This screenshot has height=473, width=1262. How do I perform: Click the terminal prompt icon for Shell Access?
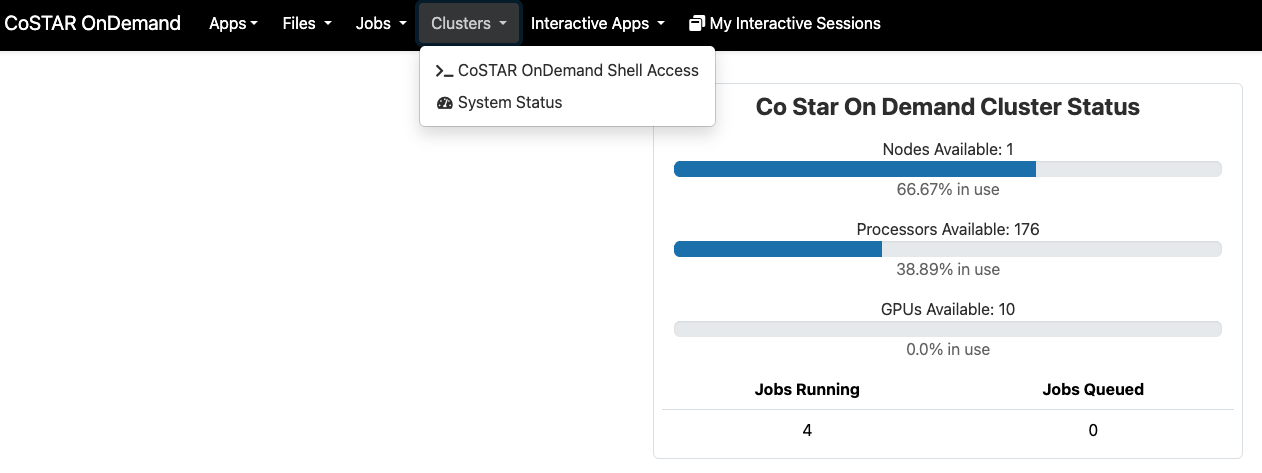click(x=445, y=71)
